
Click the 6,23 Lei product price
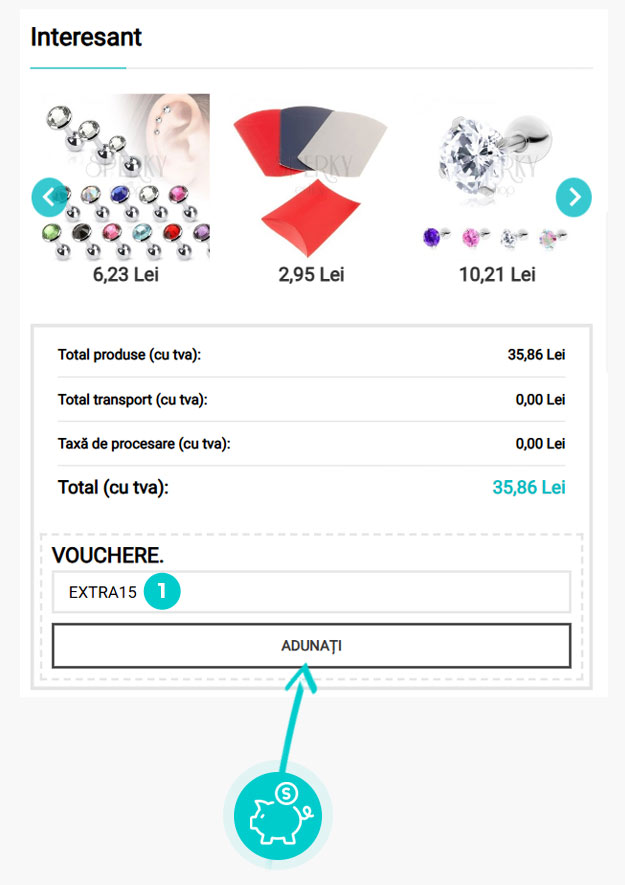[x=126, y=274]
